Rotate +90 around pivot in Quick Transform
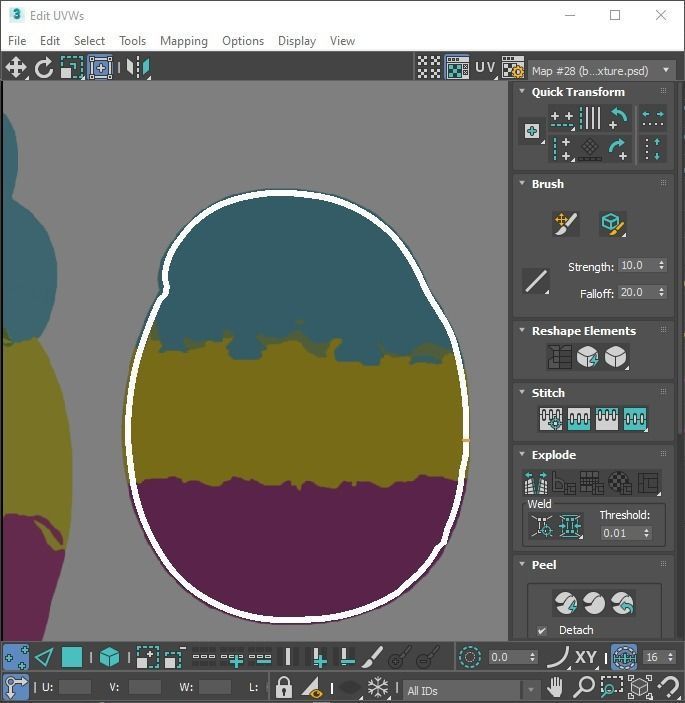 coord(619,148)
